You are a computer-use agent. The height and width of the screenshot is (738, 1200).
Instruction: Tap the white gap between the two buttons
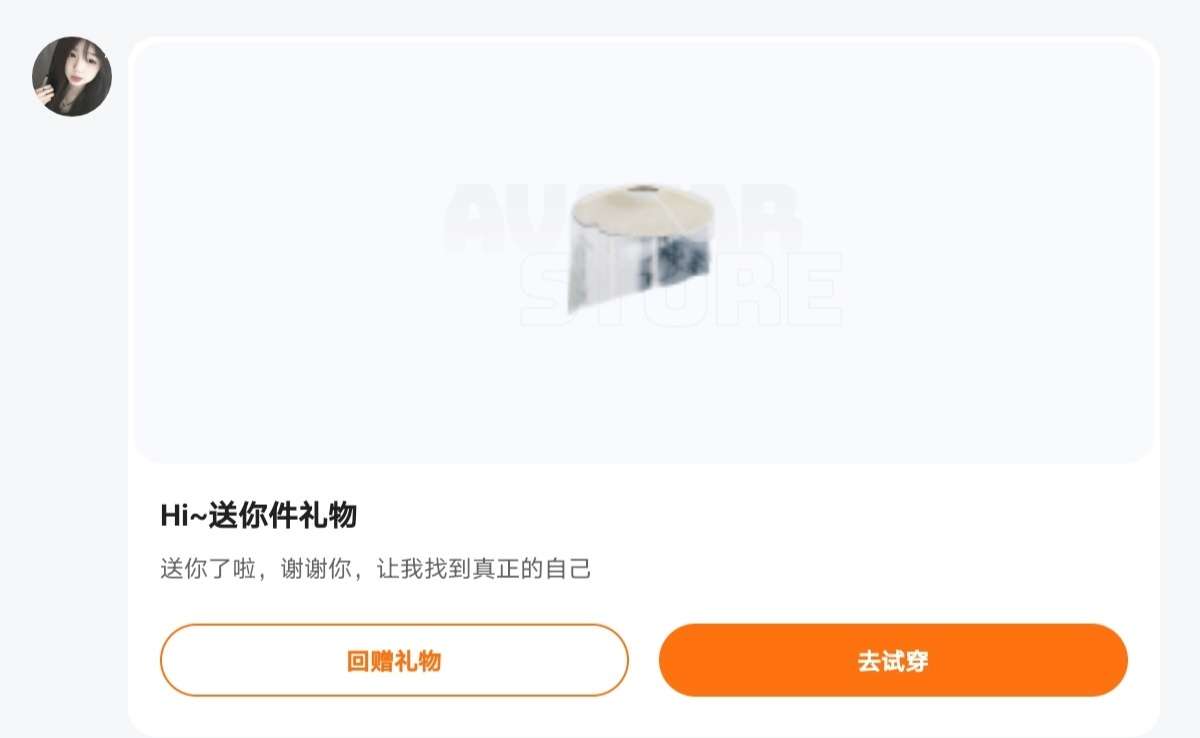[644, 660]
